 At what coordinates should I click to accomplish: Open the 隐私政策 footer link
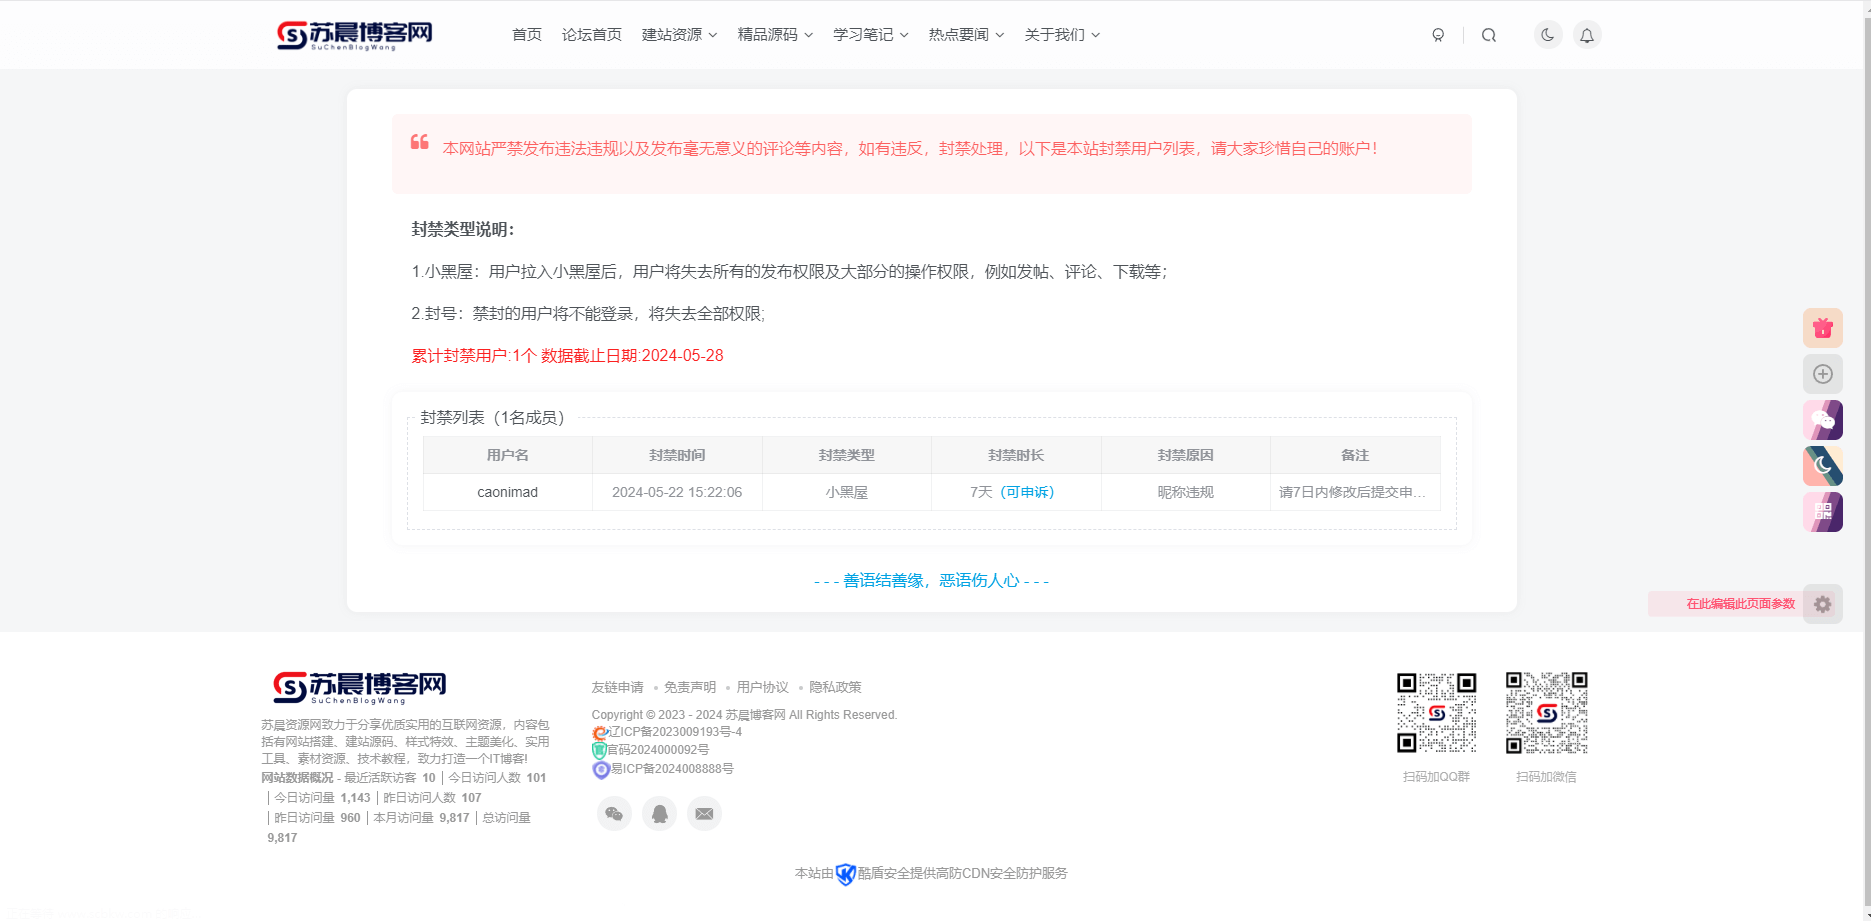pos(835,687)
